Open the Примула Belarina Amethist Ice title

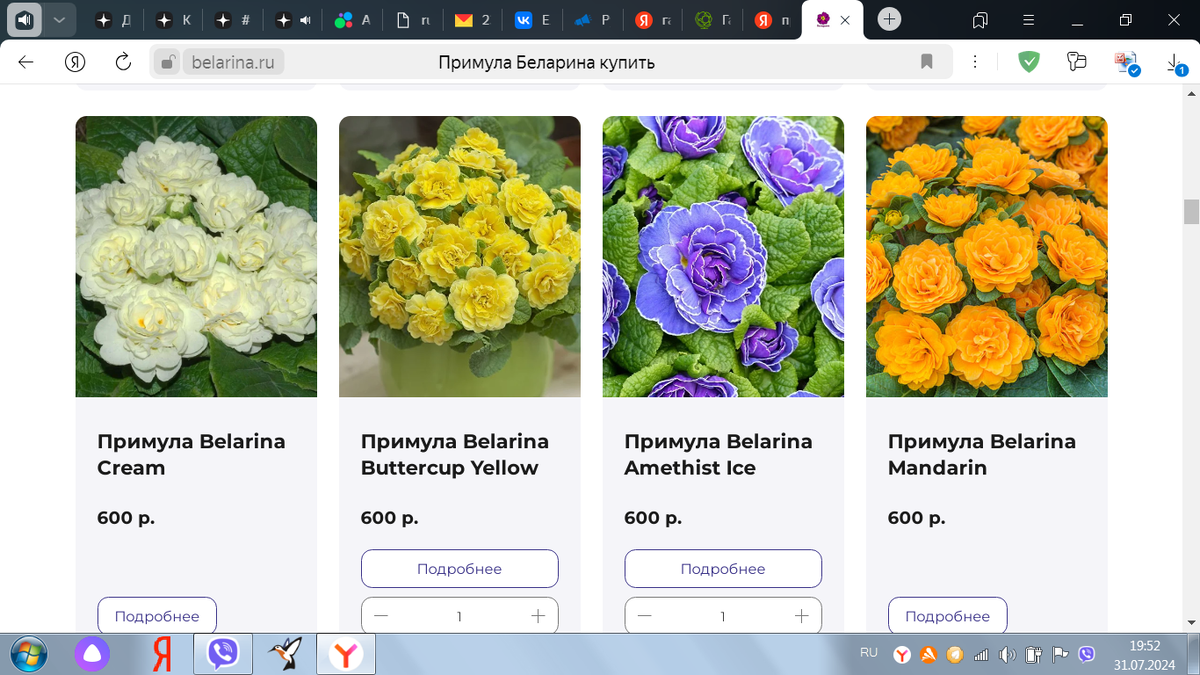tap(718, 454)
